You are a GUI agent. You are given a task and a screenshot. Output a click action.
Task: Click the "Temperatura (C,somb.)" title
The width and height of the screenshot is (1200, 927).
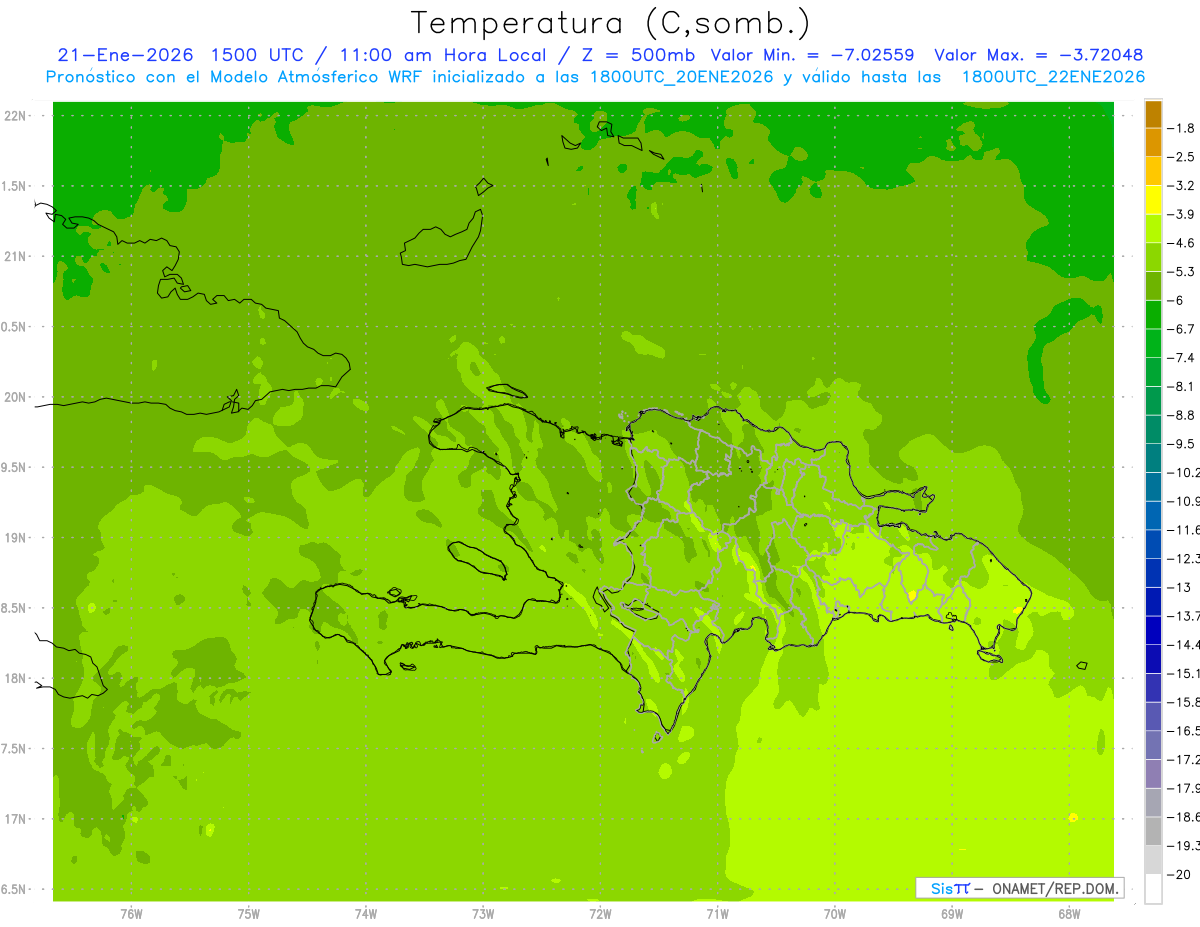[x=611, y=23]
